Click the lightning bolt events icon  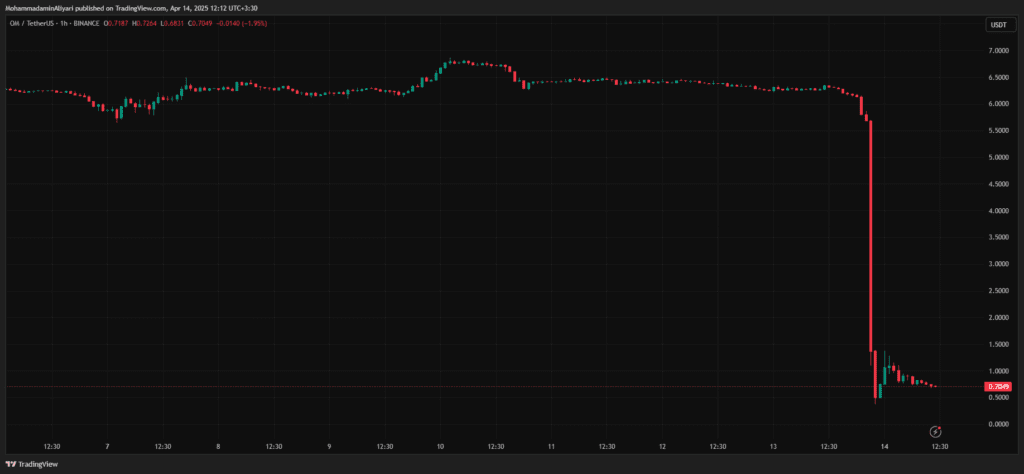pos(935,432)
